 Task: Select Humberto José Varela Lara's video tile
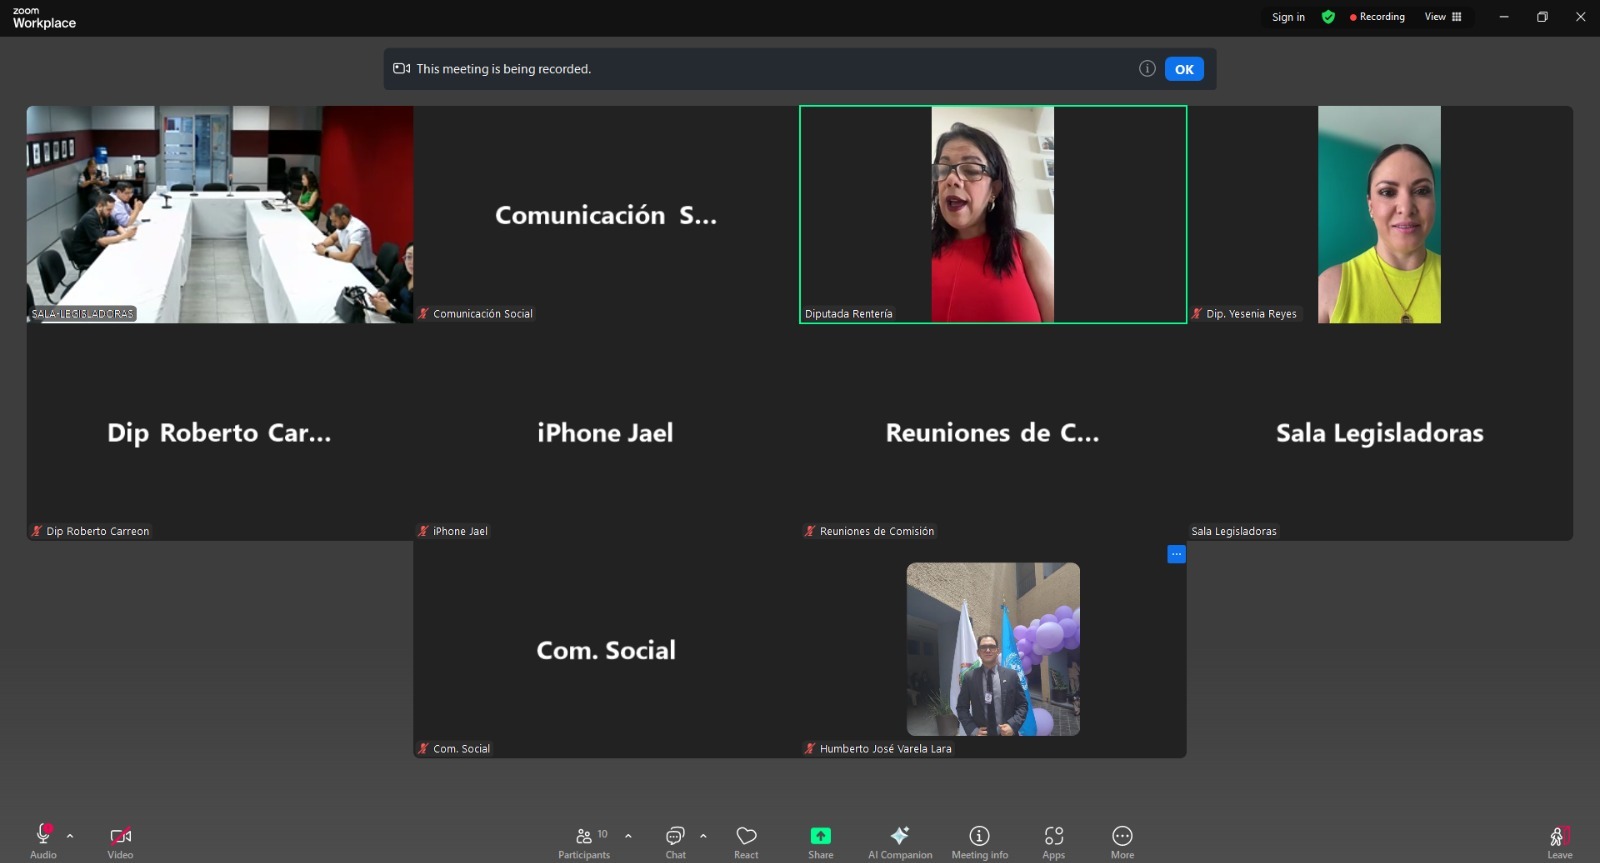[992, 650]
